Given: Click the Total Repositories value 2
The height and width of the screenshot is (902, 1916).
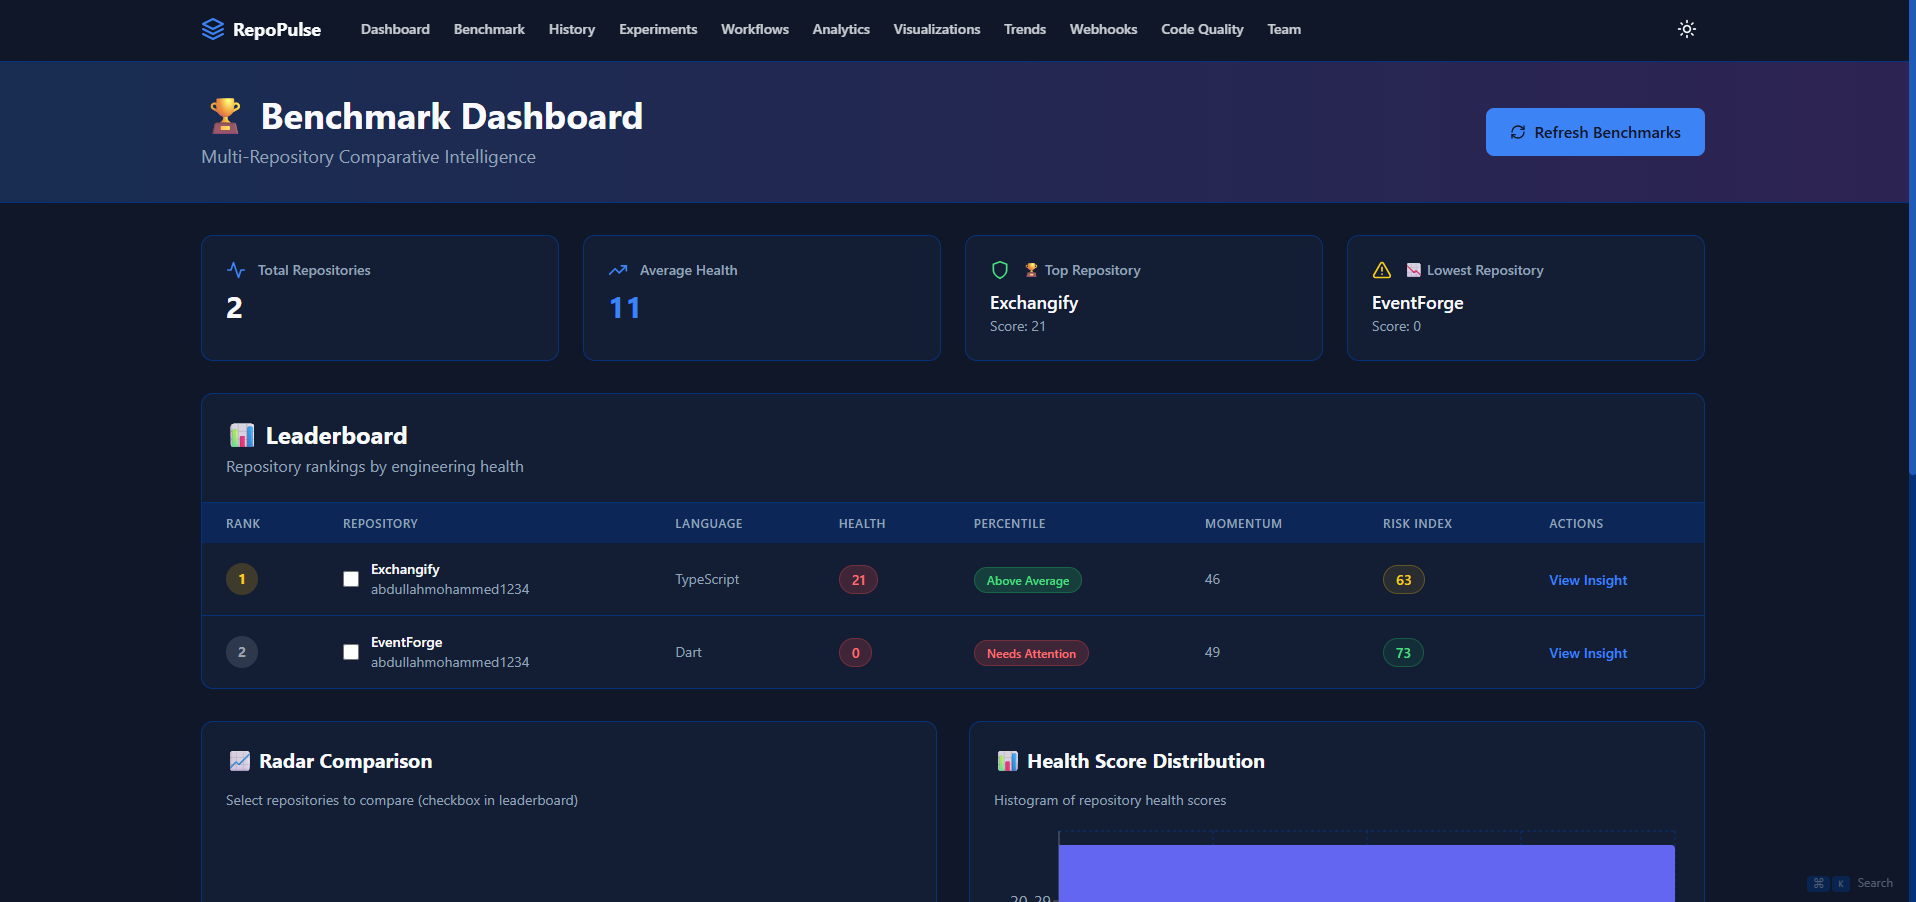Looking at the screenshot, I should pos(234,308).
